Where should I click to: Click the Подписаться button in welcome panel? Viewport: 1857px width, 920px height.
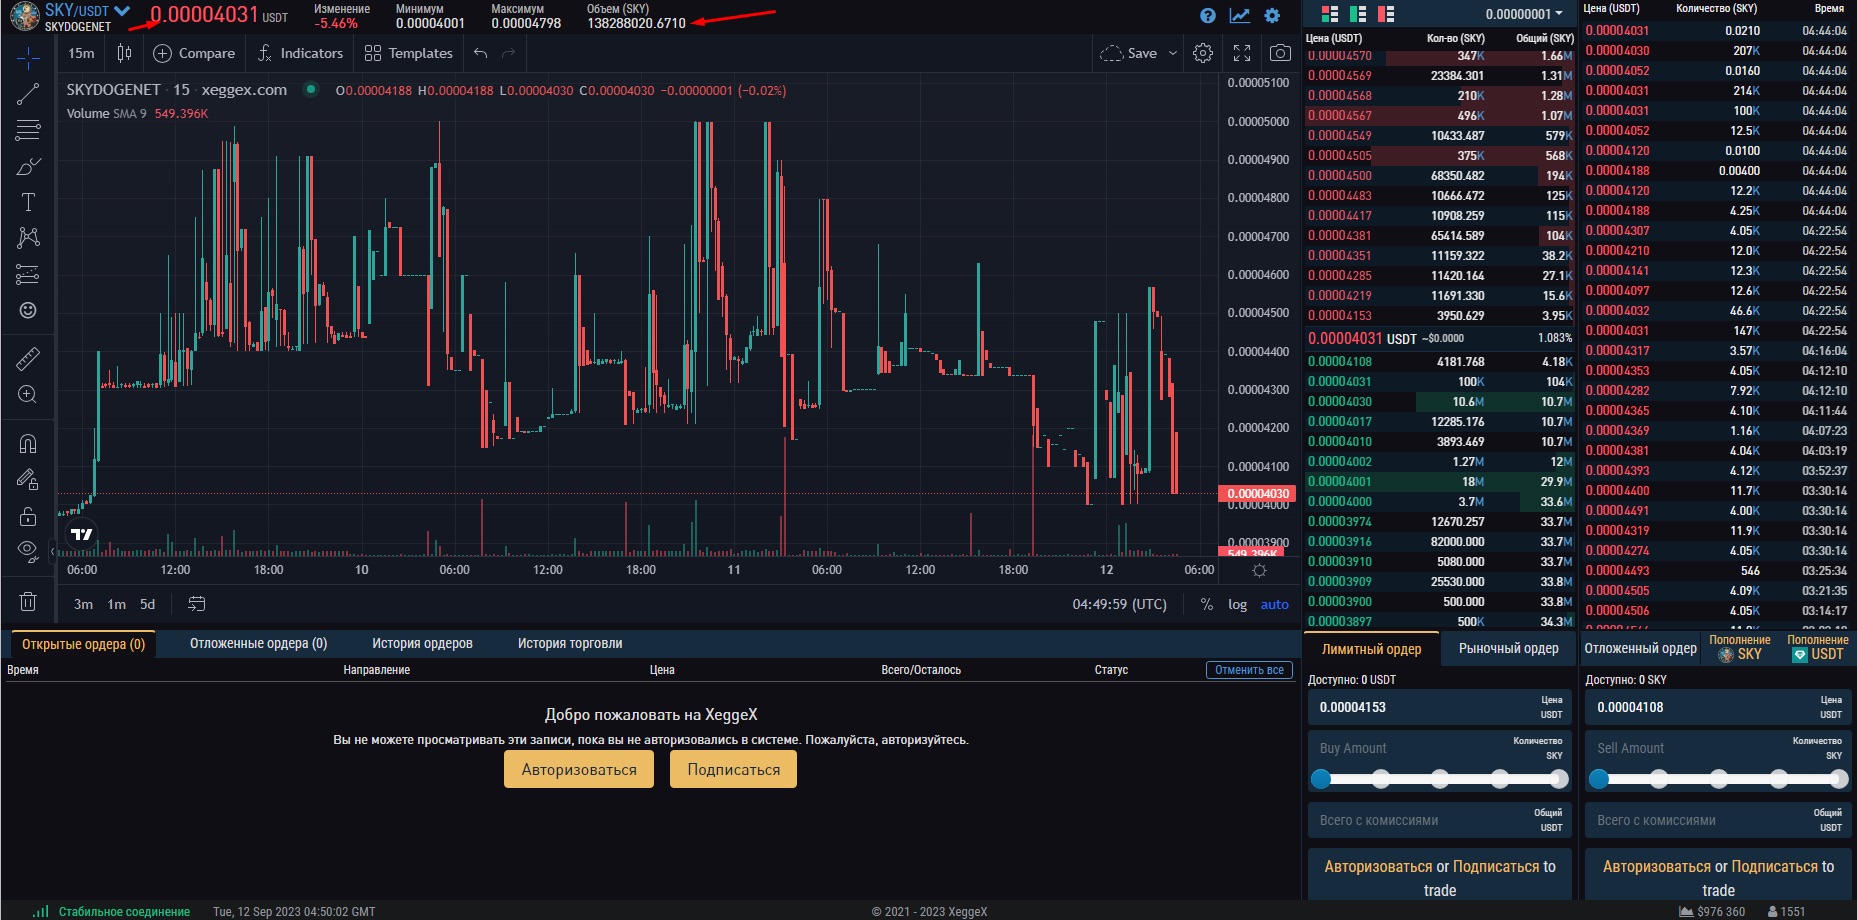pyautogui.click(x=734, y=769)
